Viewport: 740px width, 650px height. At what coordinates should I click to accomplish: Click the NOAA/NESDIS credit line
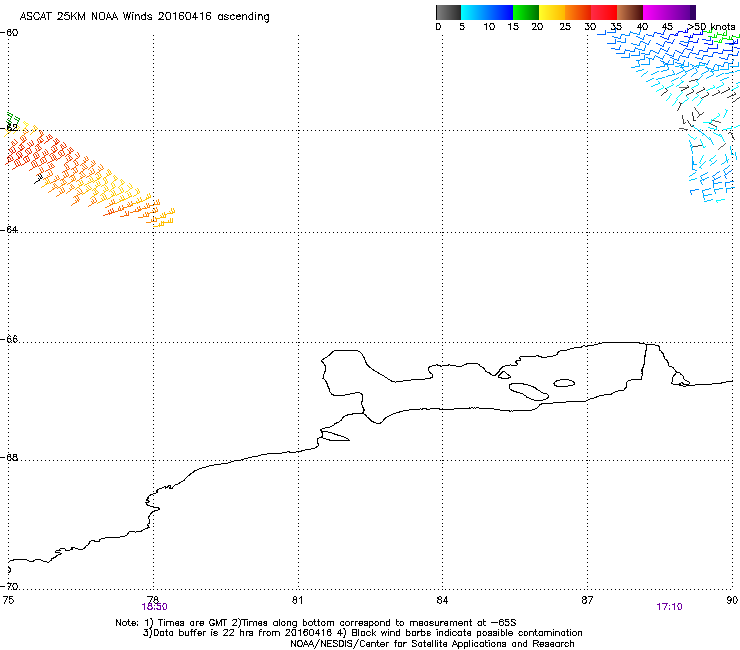click(432, 644)
